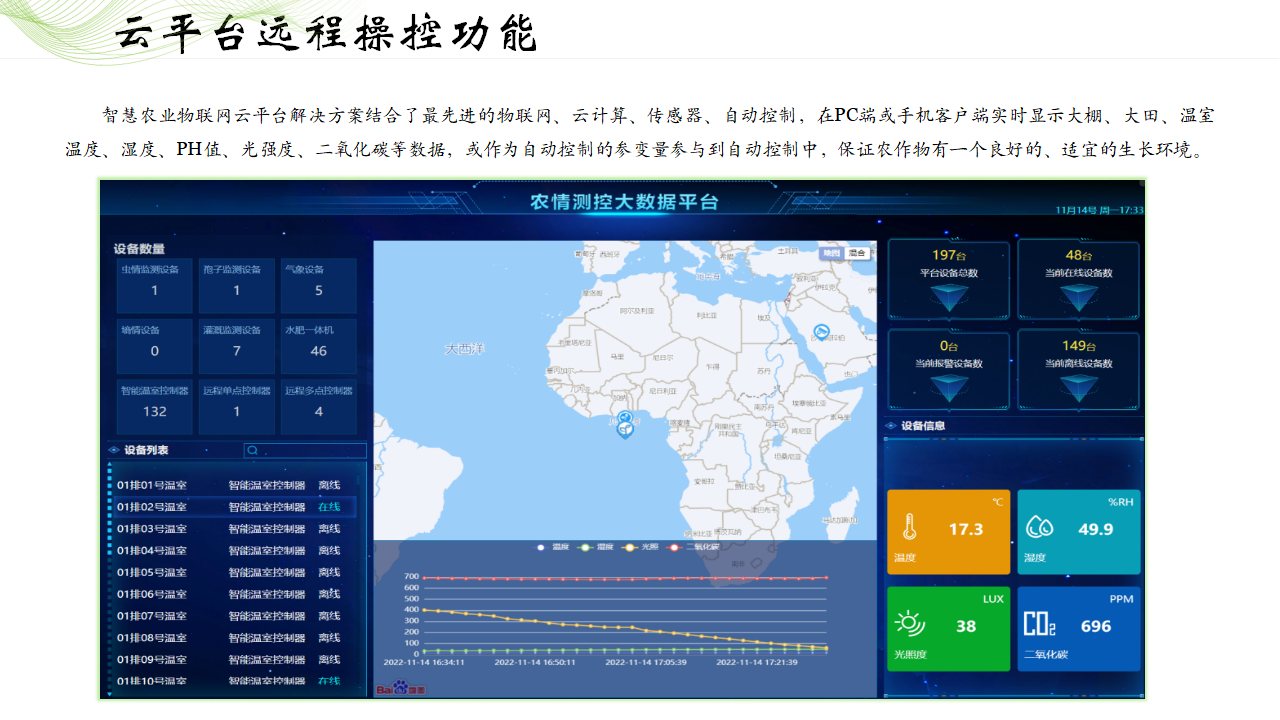Select the 01排09号温室 device row

coord(235,660)
